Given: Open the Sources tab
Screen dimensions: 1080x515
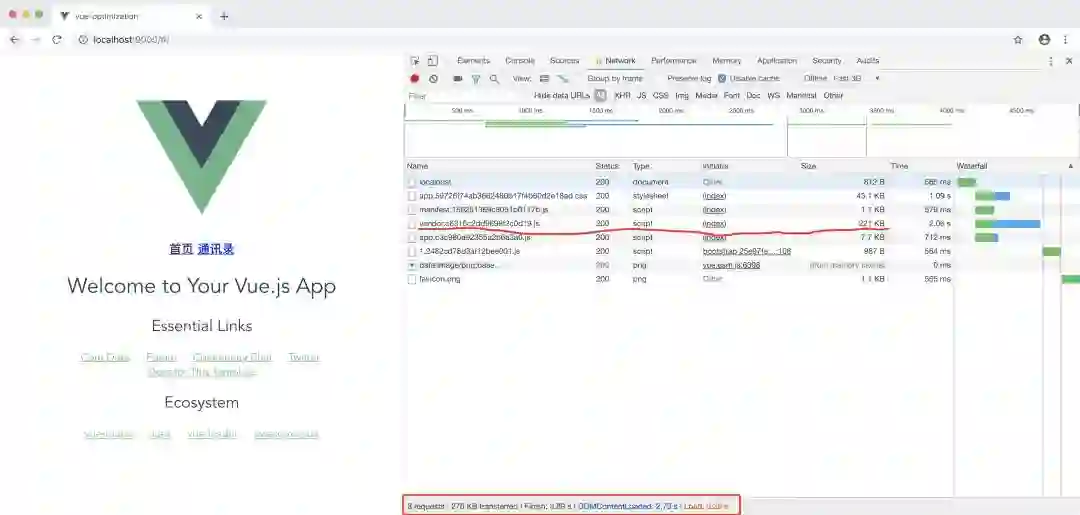Looking at the screenshot, I should (x=565, y=61).
